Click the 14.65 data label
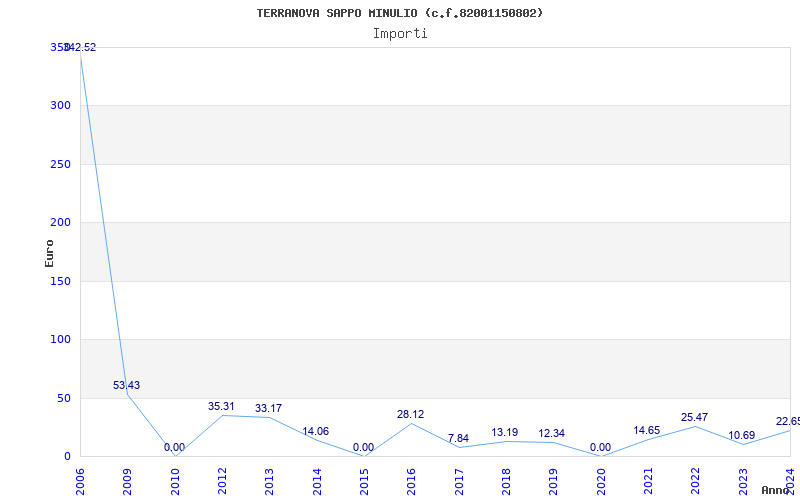 point(646,431)
